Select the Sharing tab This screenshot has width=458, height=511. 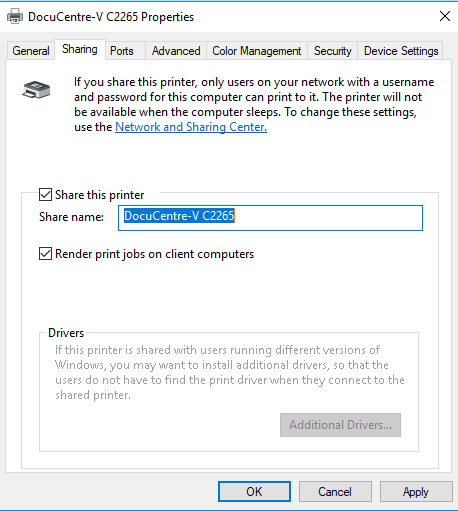[x=80, y=49]
